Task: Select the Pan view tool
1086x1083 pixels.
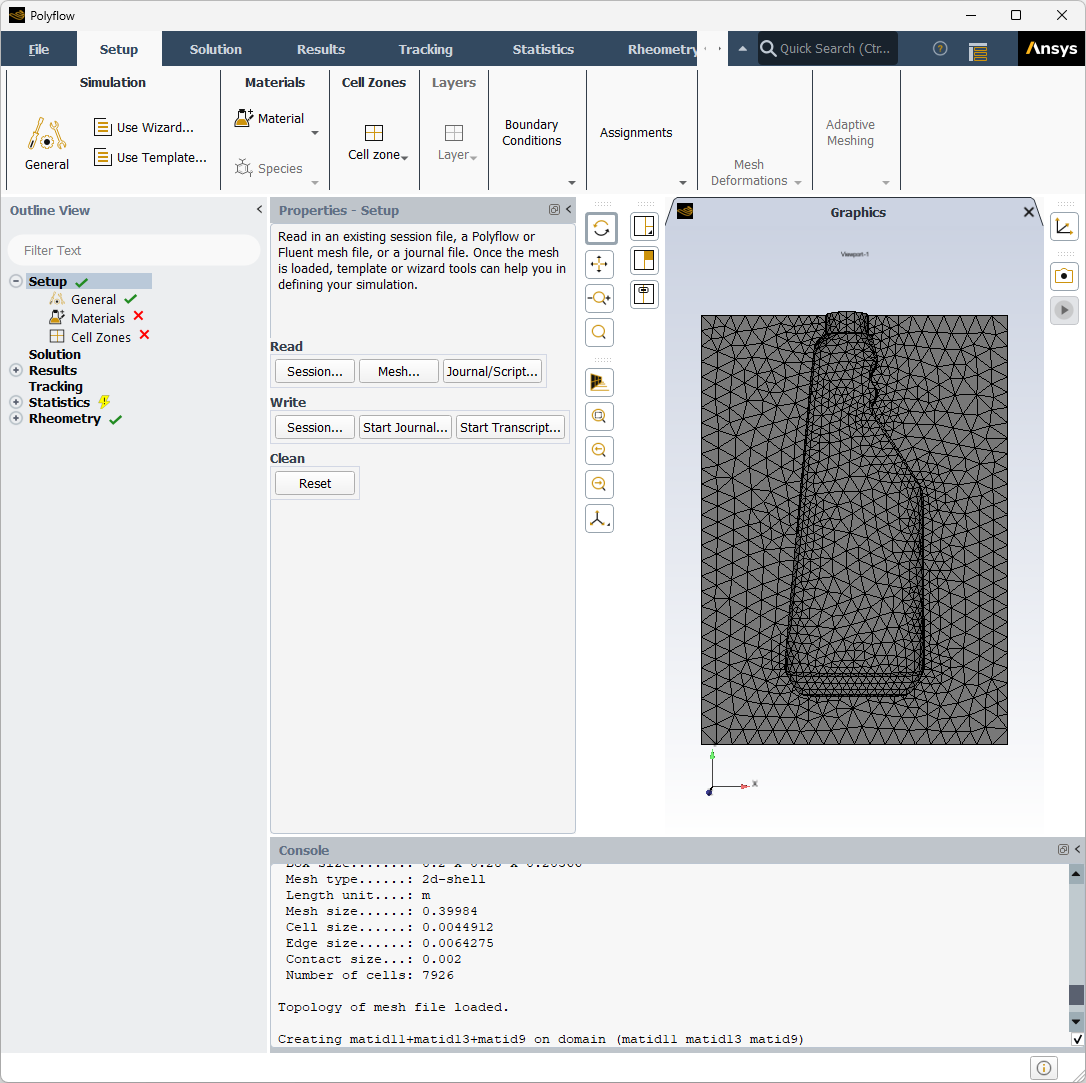Action: tap(600, 264)
